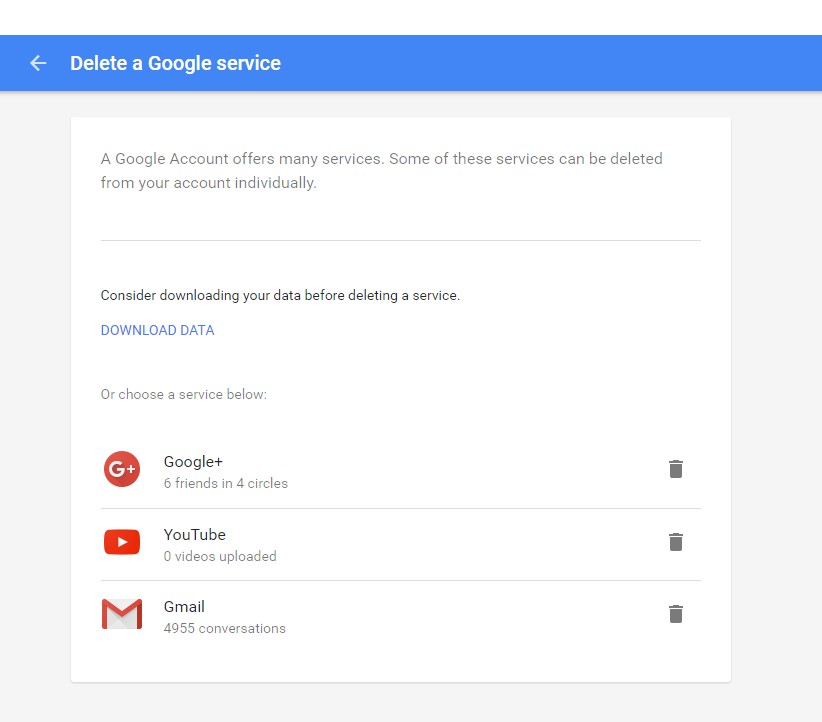Select the '0 videos uploaded' subtitle

(220, 556)
